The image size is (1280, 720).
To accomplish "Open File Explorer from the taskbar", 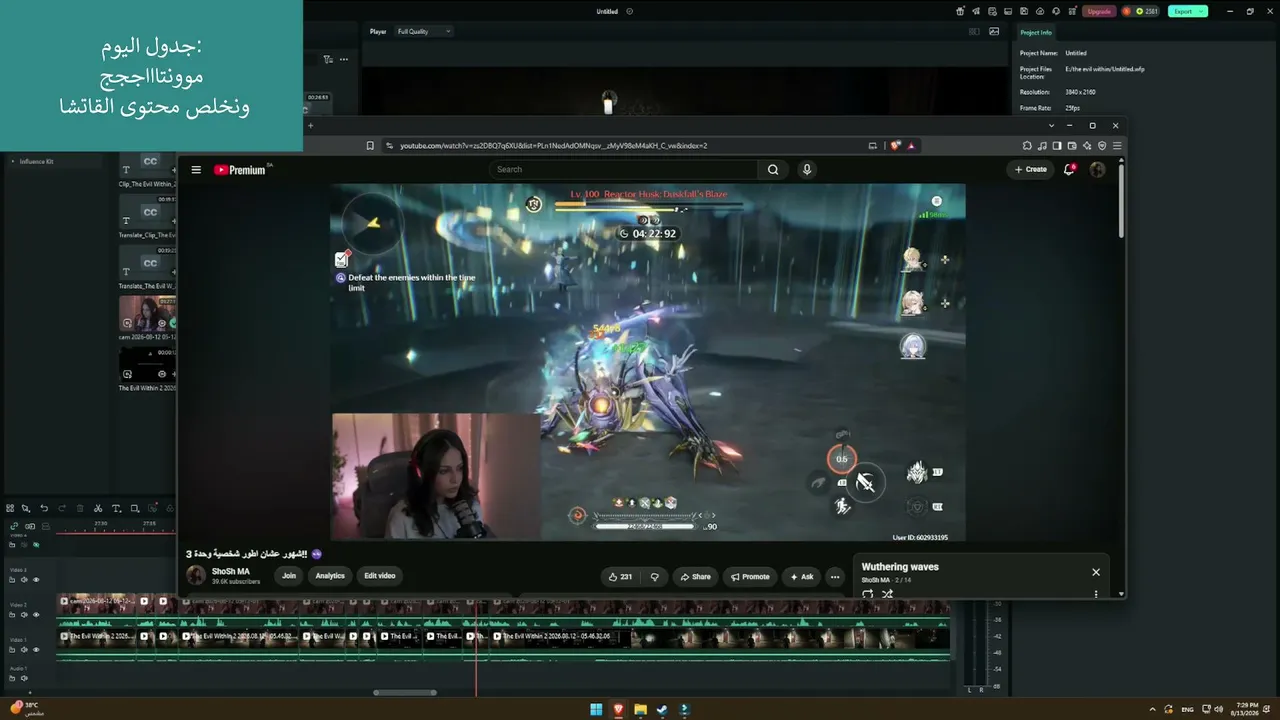I will click(640, 710).
